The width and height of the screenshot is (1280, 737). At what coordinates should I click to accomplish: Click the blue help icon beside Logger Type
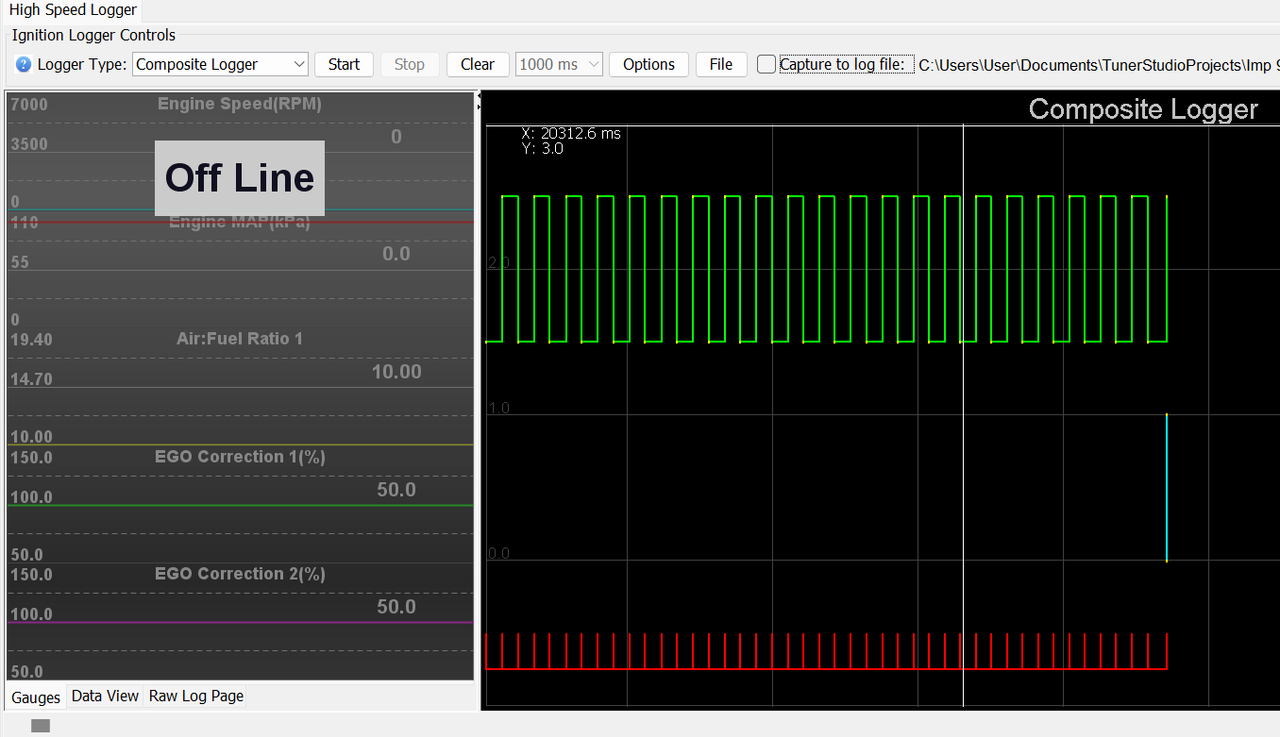coord(24,65)
